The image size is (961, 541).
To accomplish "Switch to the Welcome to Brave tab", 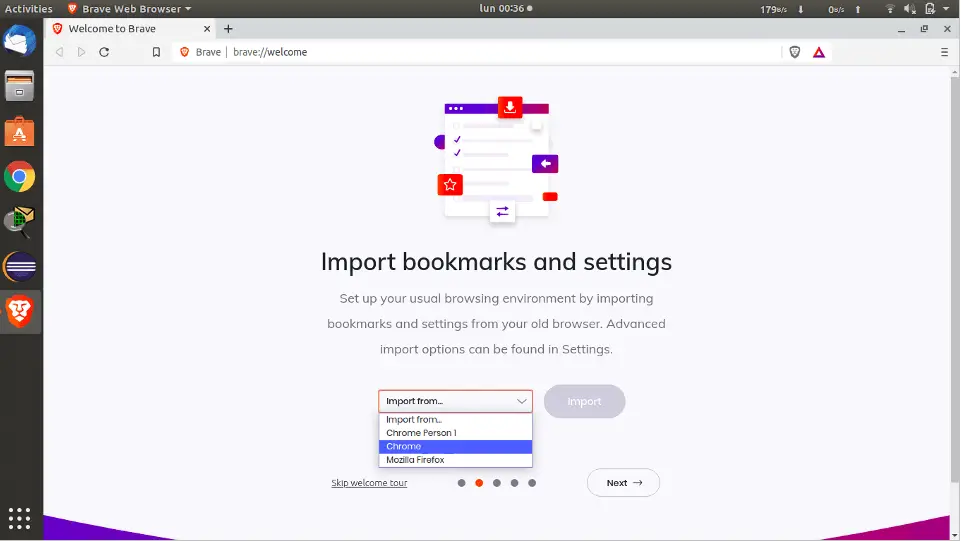I will [x=129, y=29].
